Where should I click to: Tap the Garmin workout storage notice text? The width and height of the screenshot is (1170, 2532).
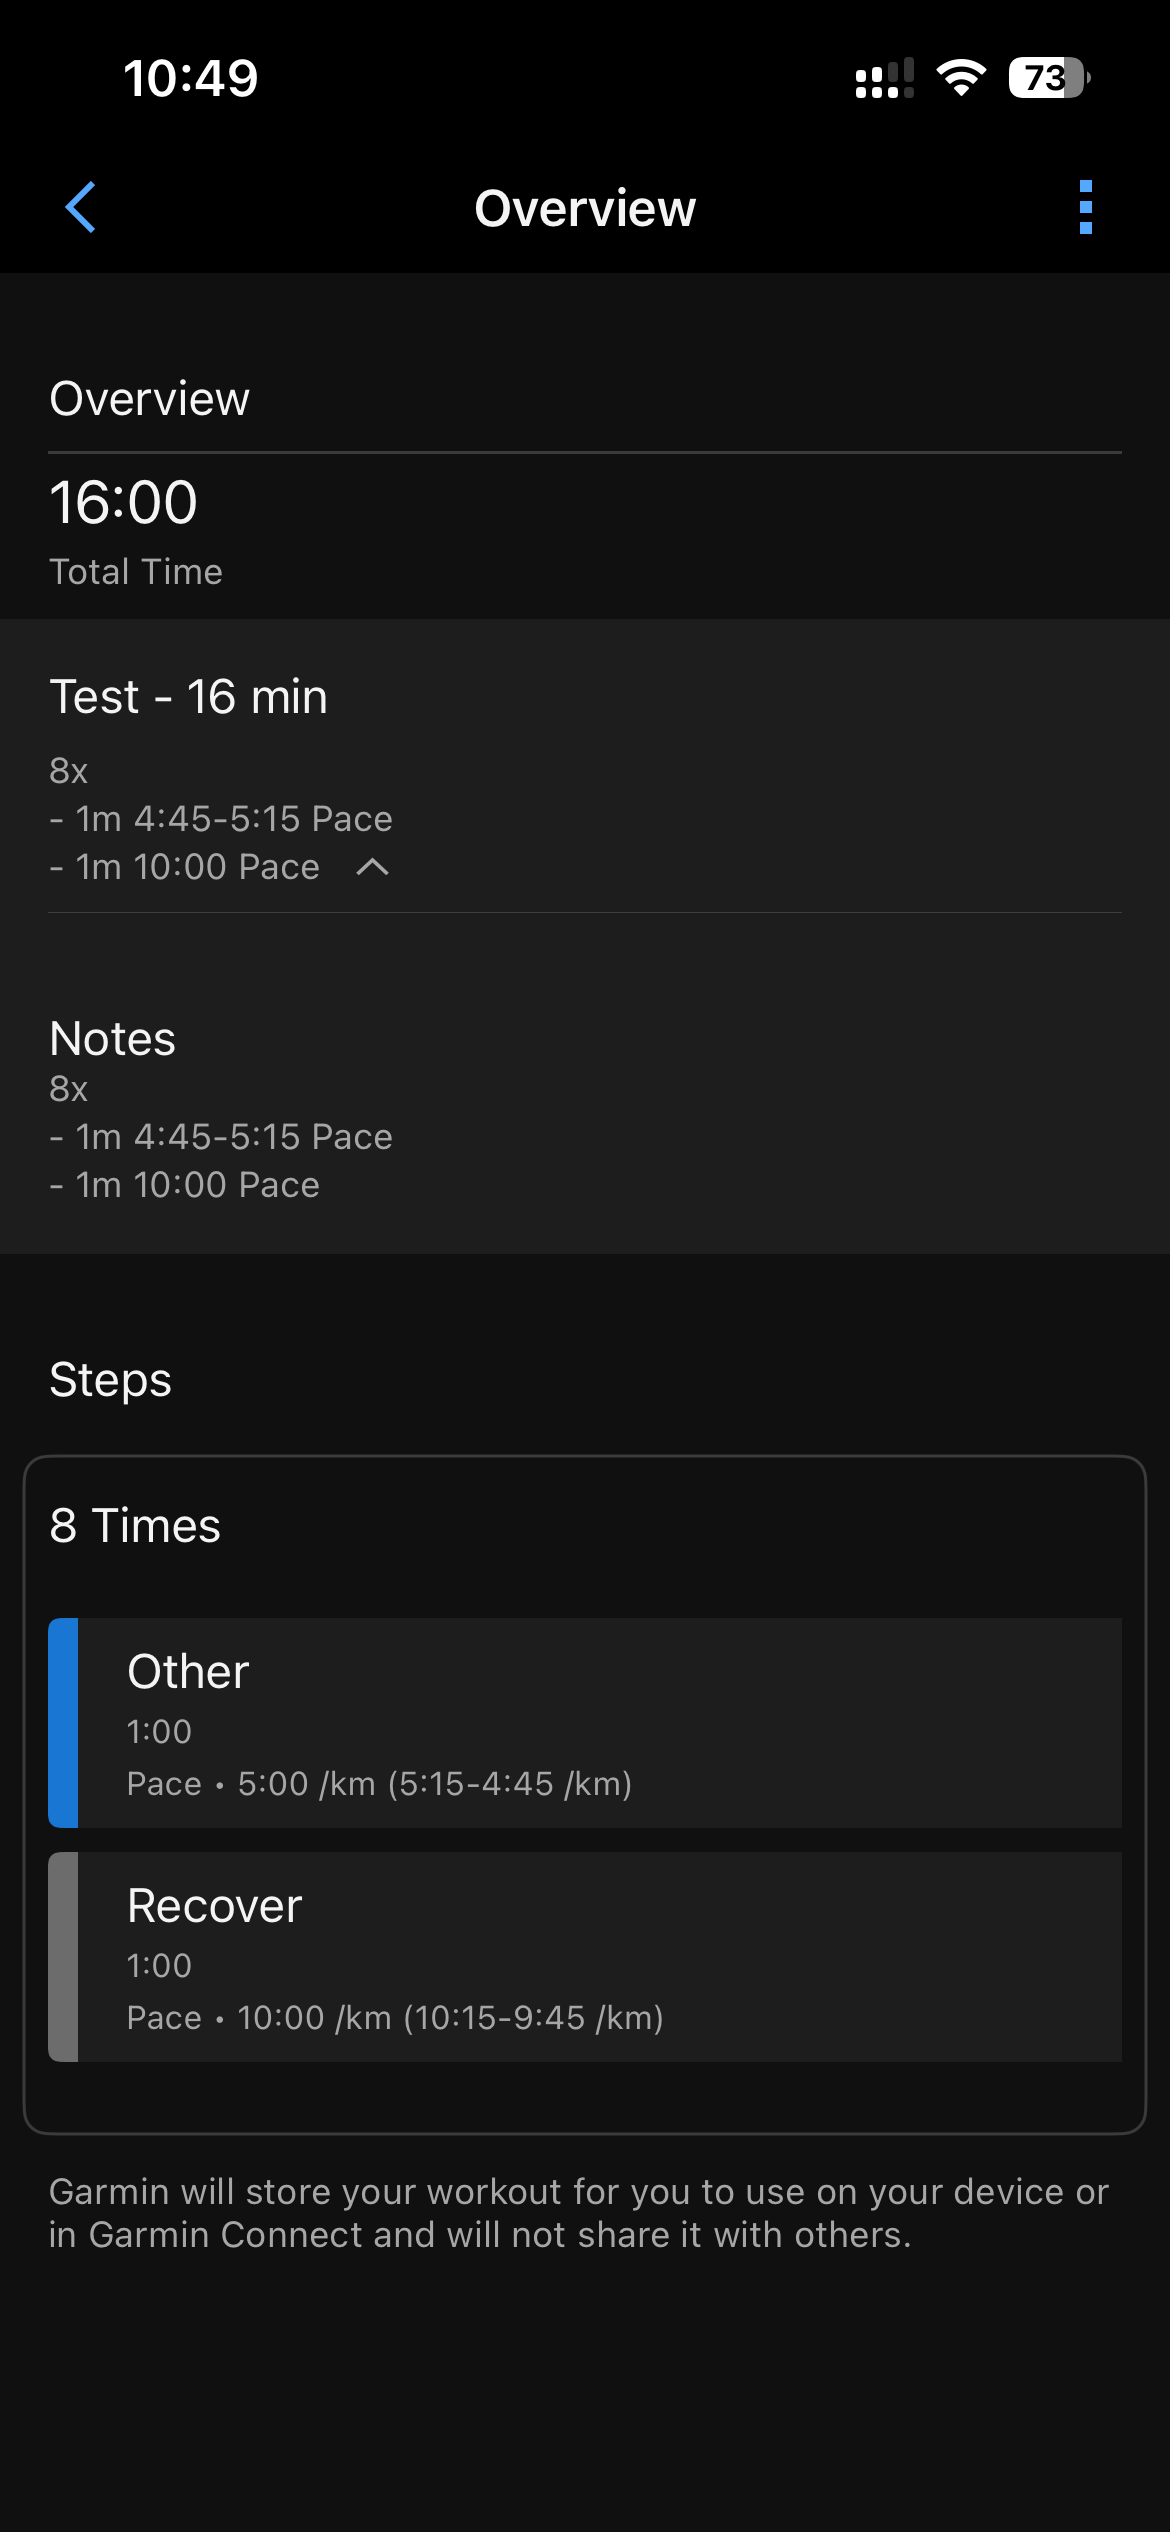(580, 2213)
